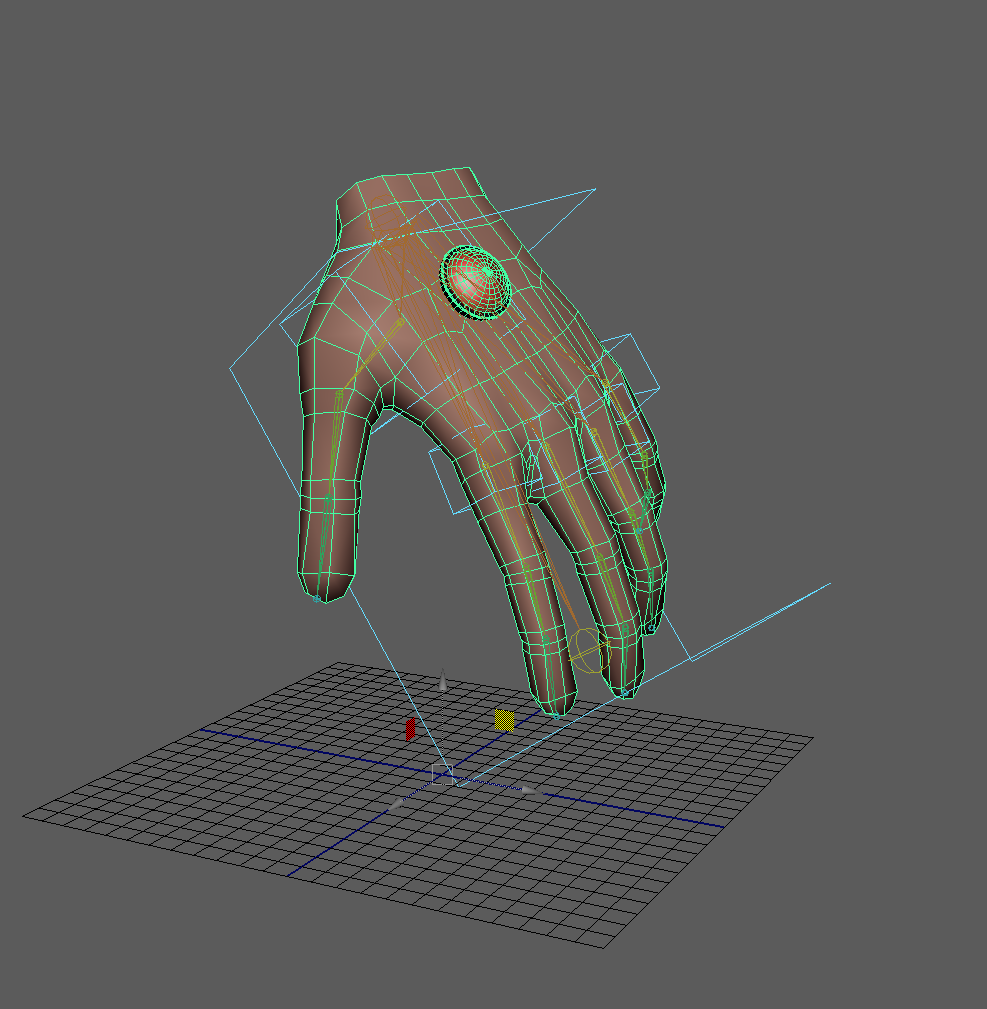The height and width of the screenshot is (1009, 987).
Task: Click the red plane handle above grid
Action: (x=410, y=729)
